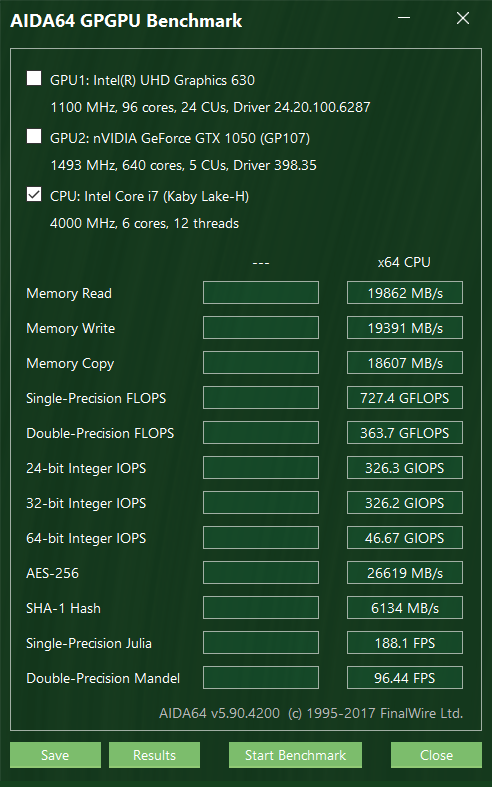Click the x64 CPU column header
This screenshot has width=492, height=787.
pyautogui.click(x=404, y=262)
